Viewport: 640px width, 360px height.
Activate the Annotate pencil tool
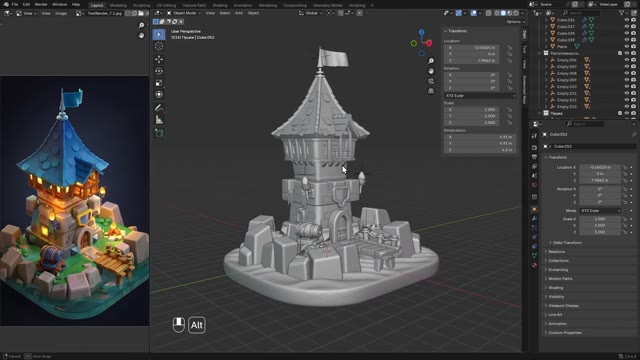[159, 108]
